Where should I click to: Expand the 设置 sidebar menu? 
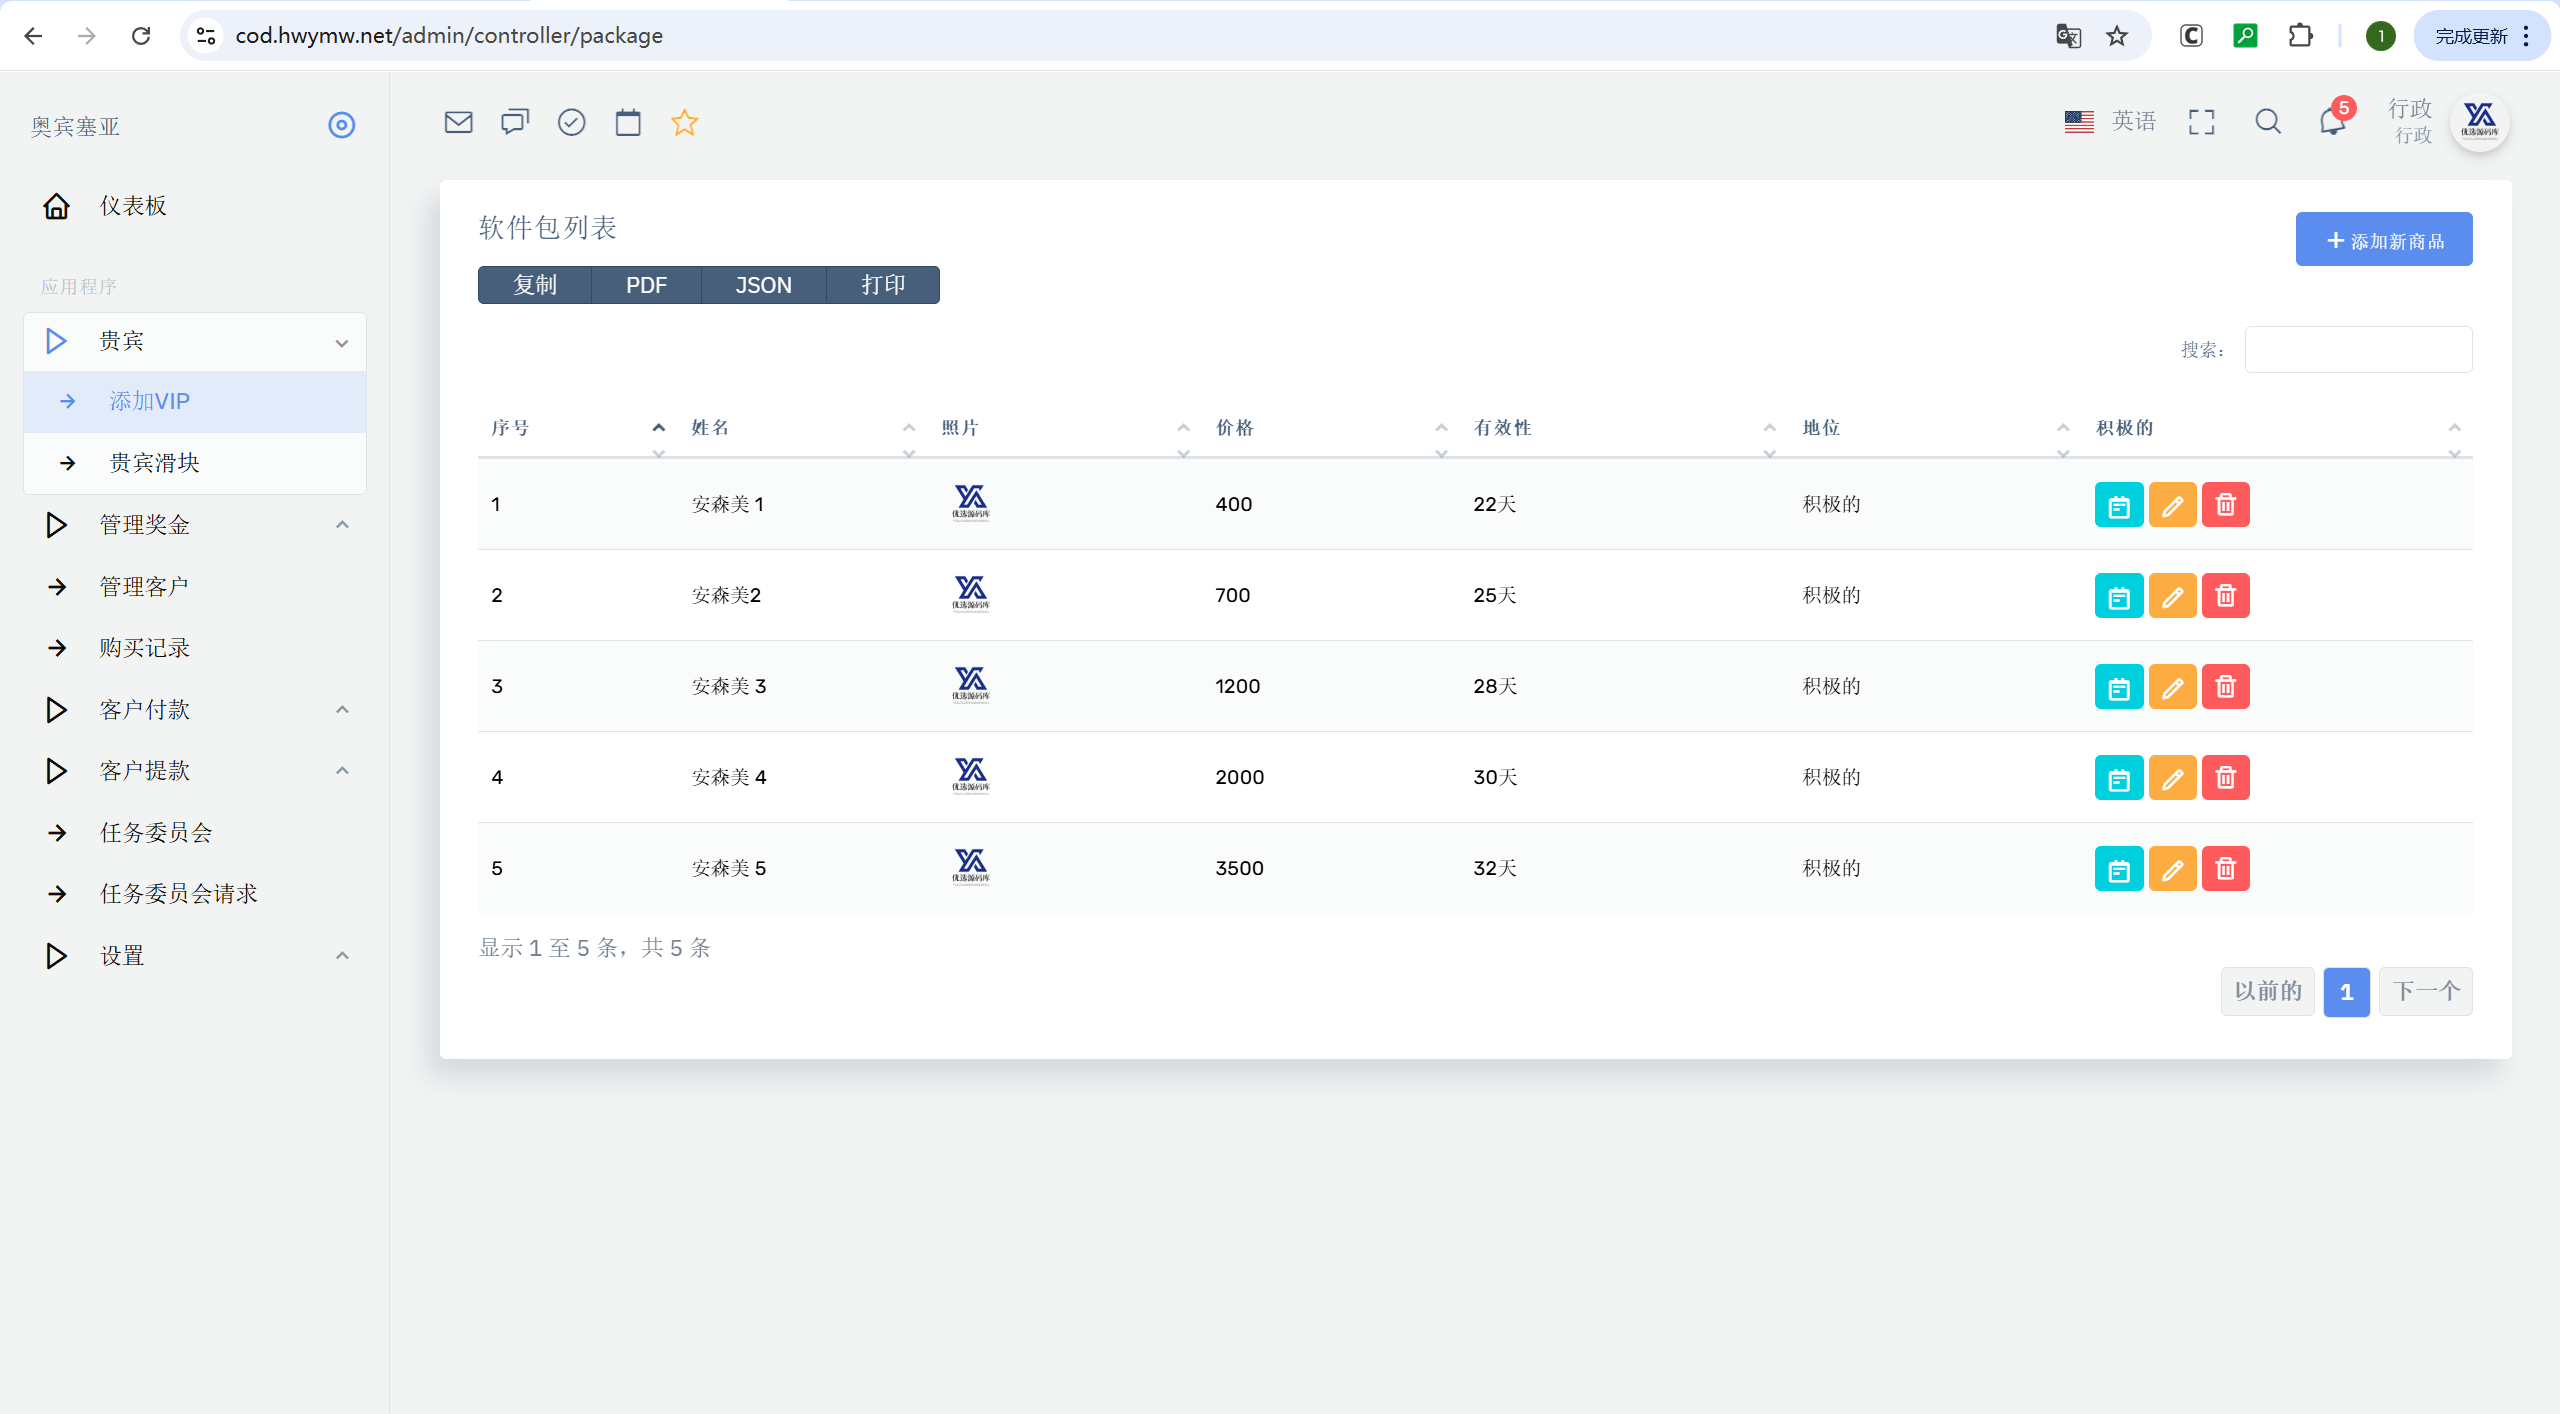pos(195,956)
